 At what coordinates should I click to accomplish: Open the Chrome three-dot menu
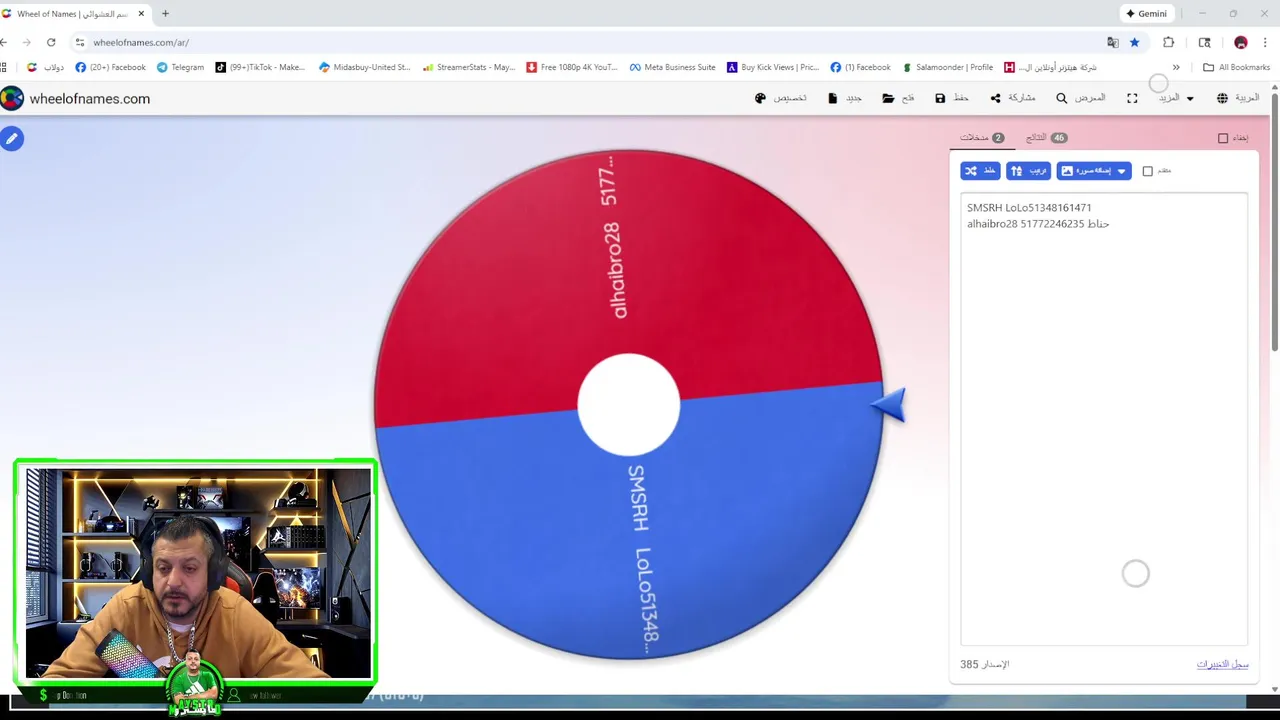pos(1265,42)
